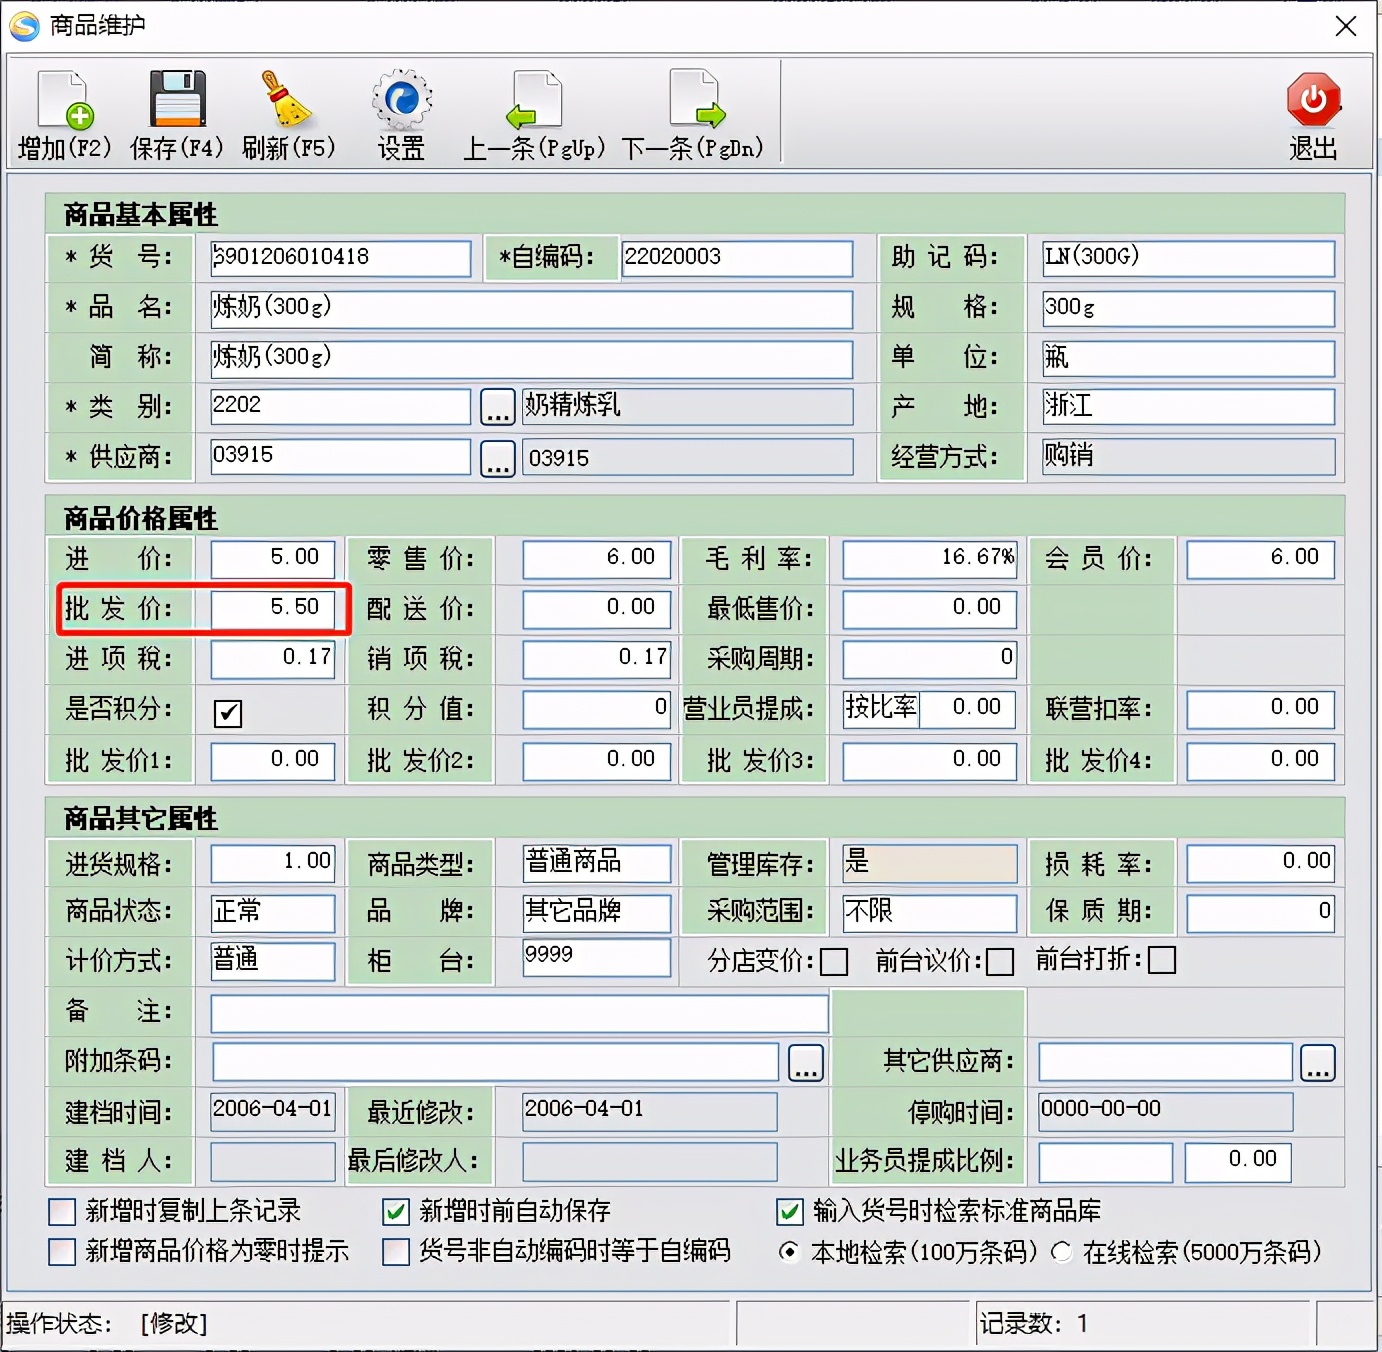Open the 其它供应商 lookup browse button
The image size is (1382, 1352).
pos(1318,1062)
